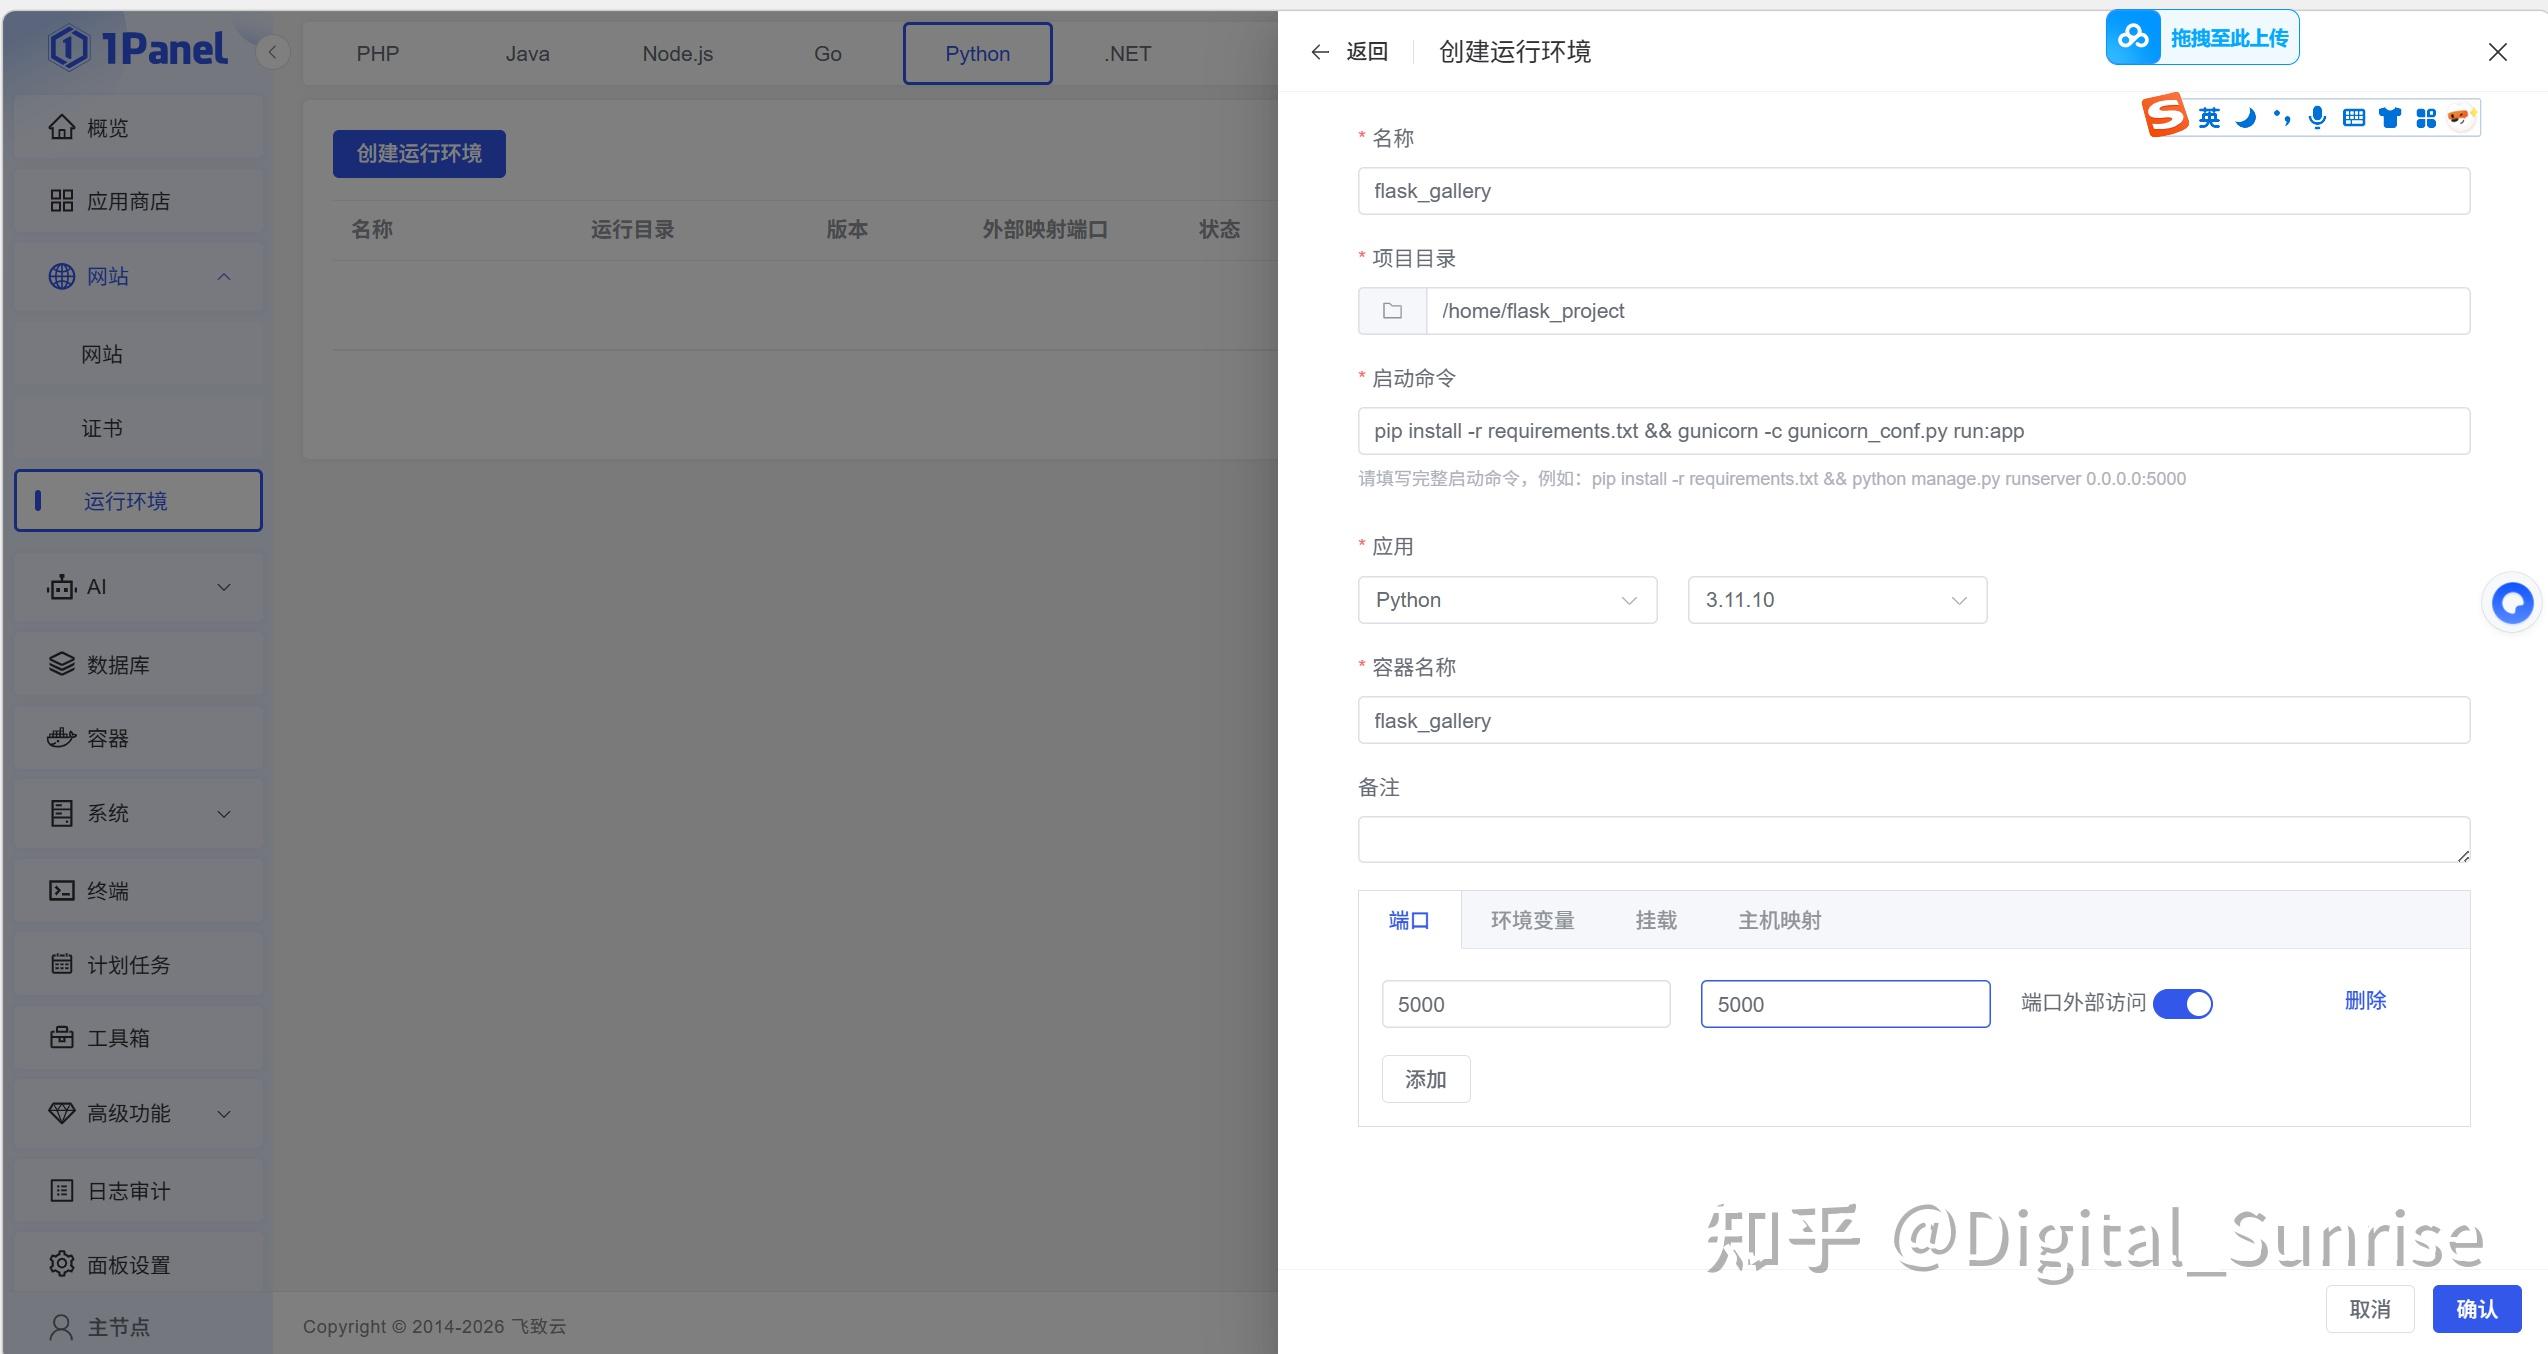Open the version dropdown showing 3.11.10
The image size is (2548, 1354).
coord(1836,599)
